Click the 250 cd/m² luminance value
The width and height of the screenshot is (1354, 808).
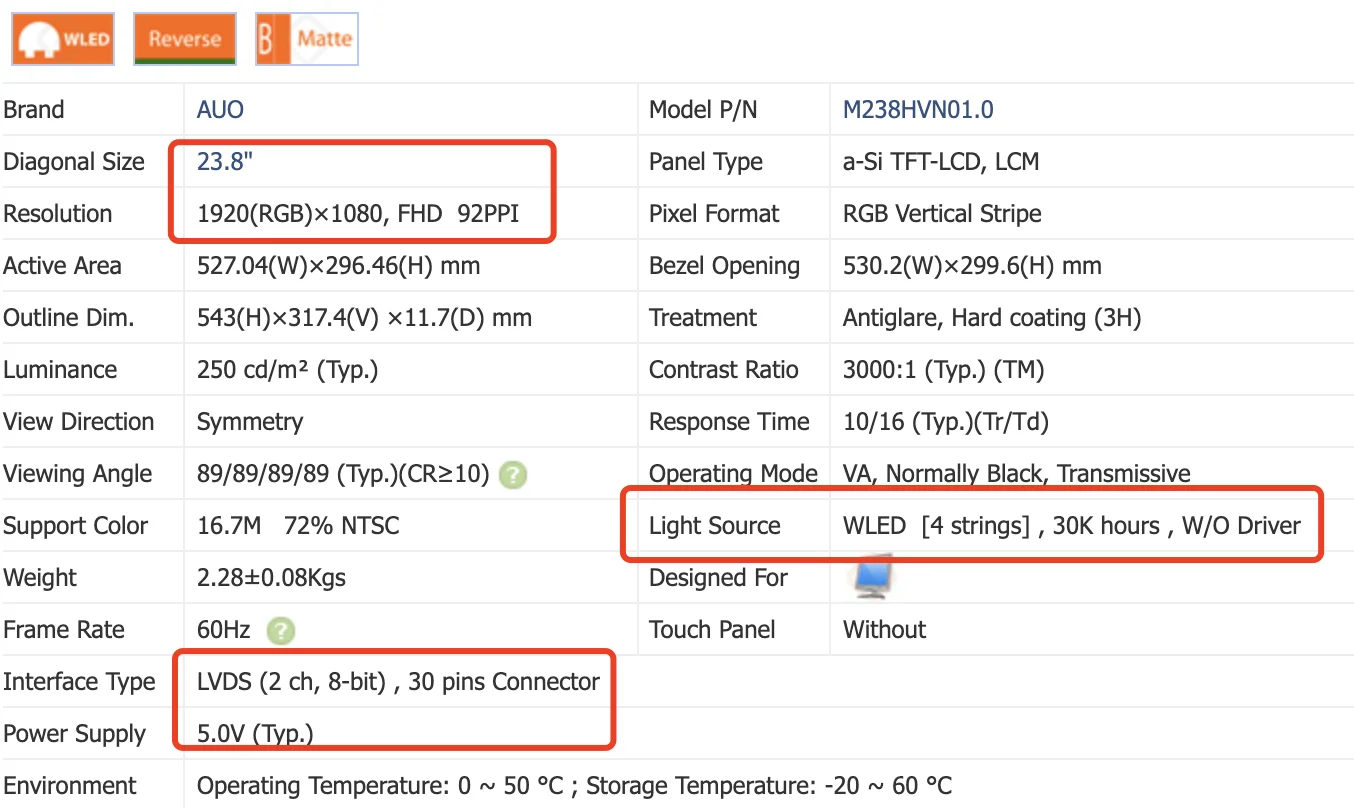[x=288, y=370]
